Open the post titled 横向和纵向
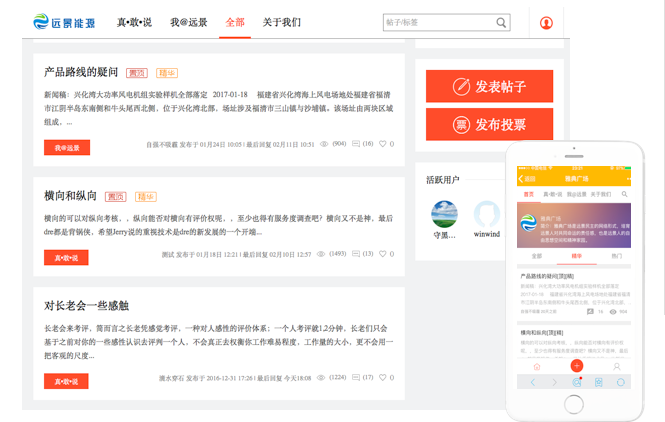The image size is (665, 422). tap(70, 196)
